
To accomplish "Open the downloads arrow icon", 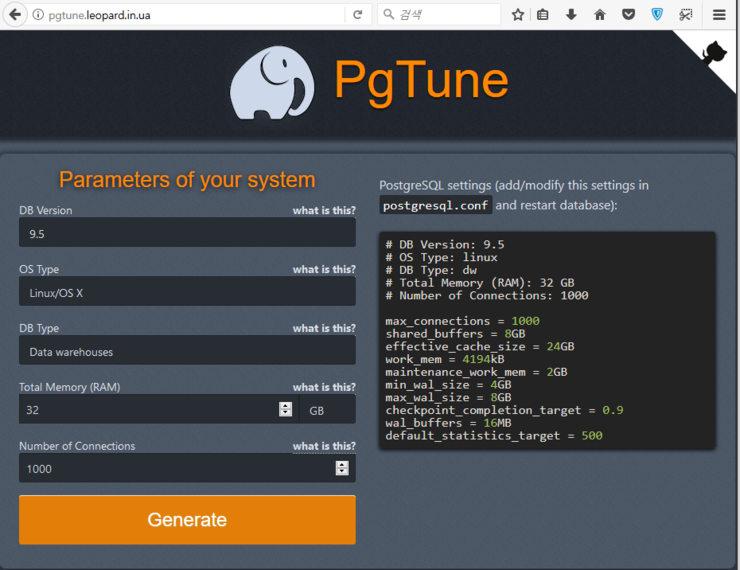I will [x=571, y=15].
